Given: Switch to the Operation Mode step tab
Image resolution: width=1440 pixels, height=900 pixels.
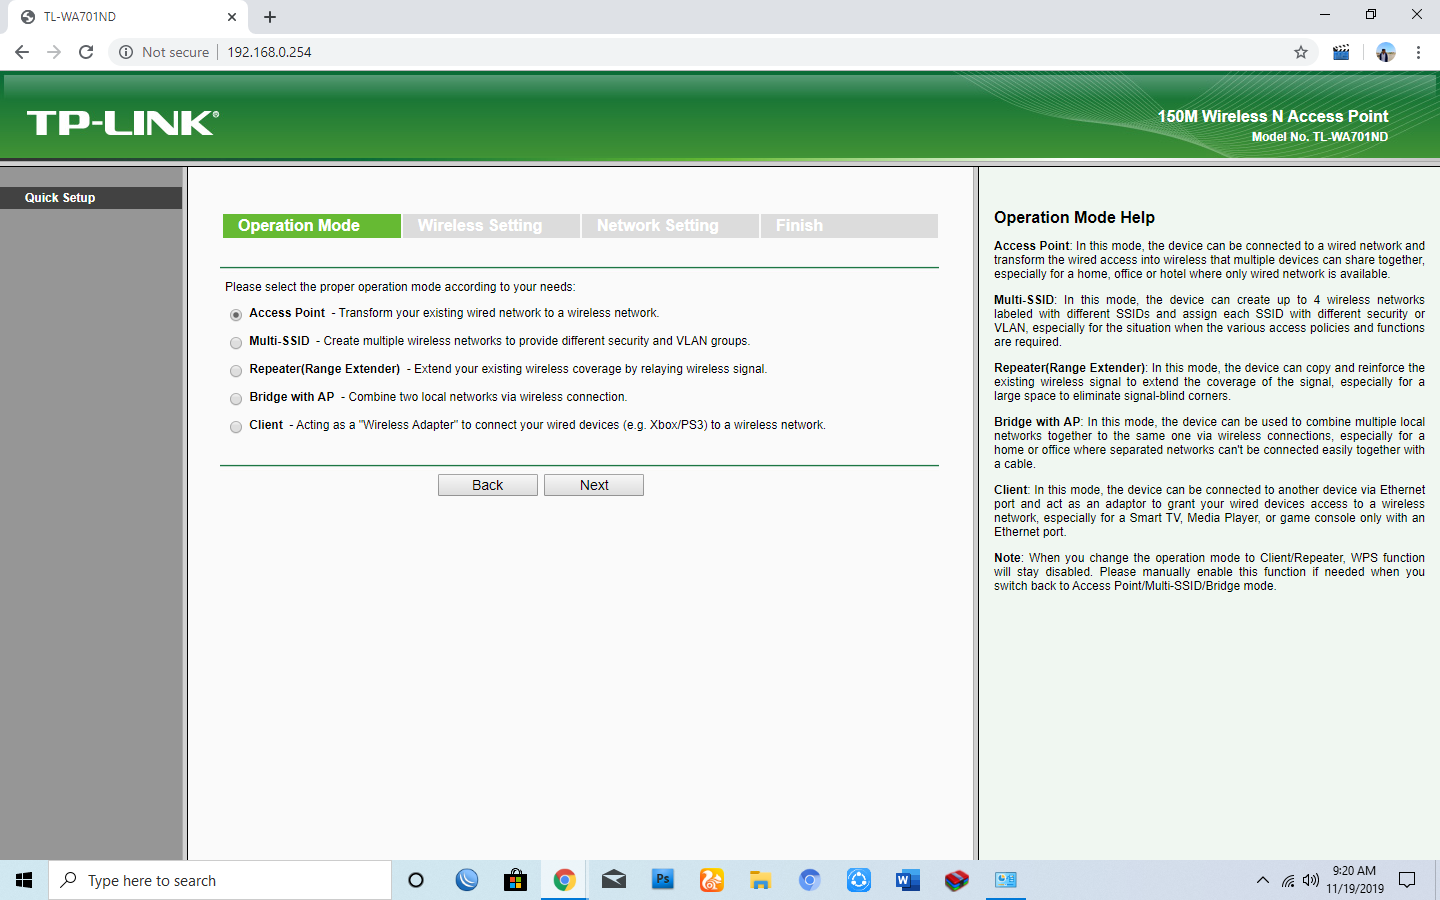Looking at the screenshot, I should (x=311, y=226).
